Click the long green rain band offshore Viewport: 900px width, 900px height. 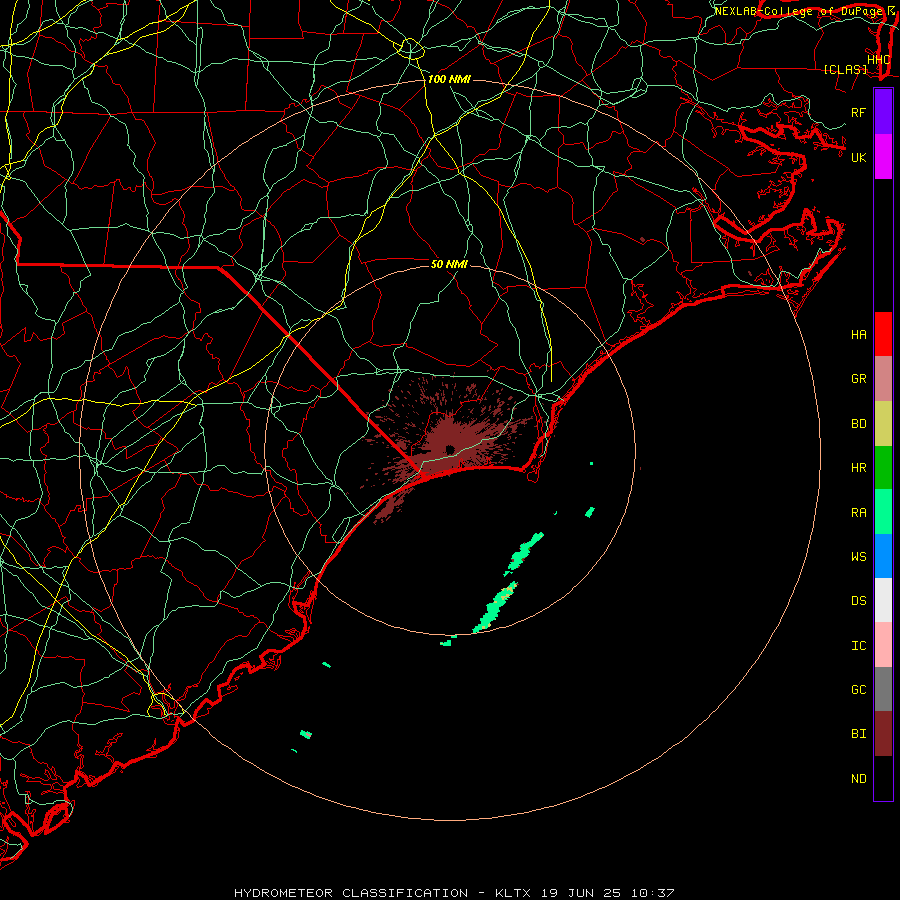[x=495, y=607]
